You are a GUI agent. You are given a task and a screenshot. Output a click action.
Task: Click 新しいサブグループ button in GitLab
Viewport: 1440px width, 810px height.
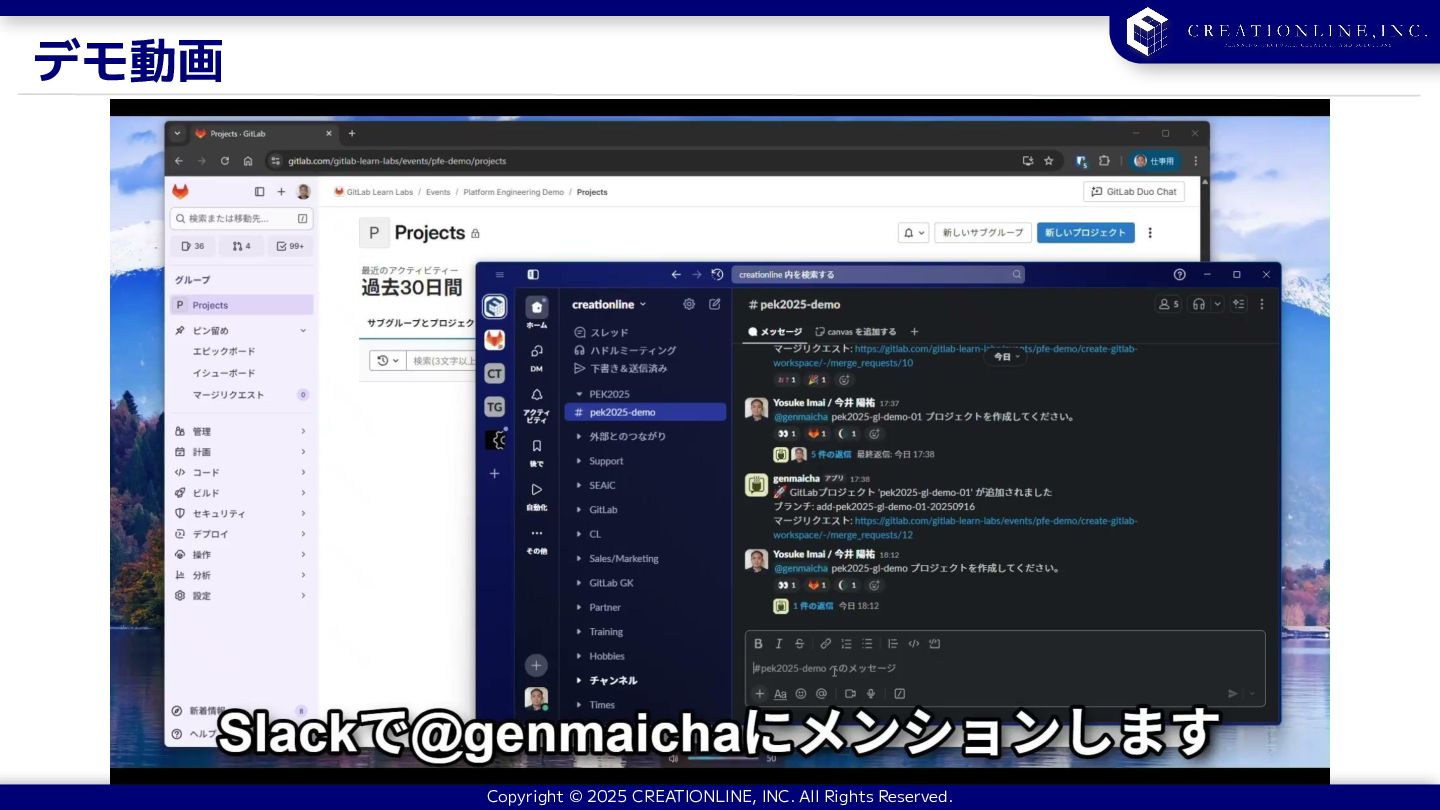(983, 232)
